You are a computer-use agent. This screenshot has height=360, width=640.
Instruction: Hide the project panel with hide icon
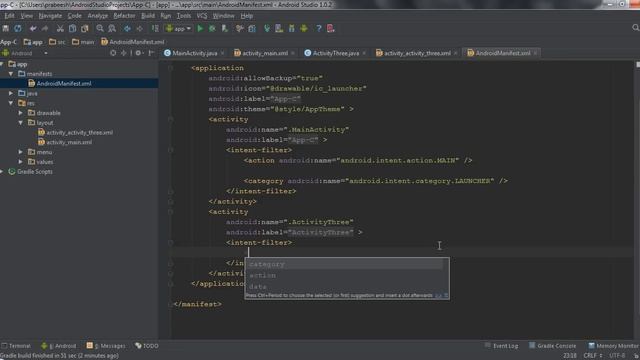[x=151, y=53]
